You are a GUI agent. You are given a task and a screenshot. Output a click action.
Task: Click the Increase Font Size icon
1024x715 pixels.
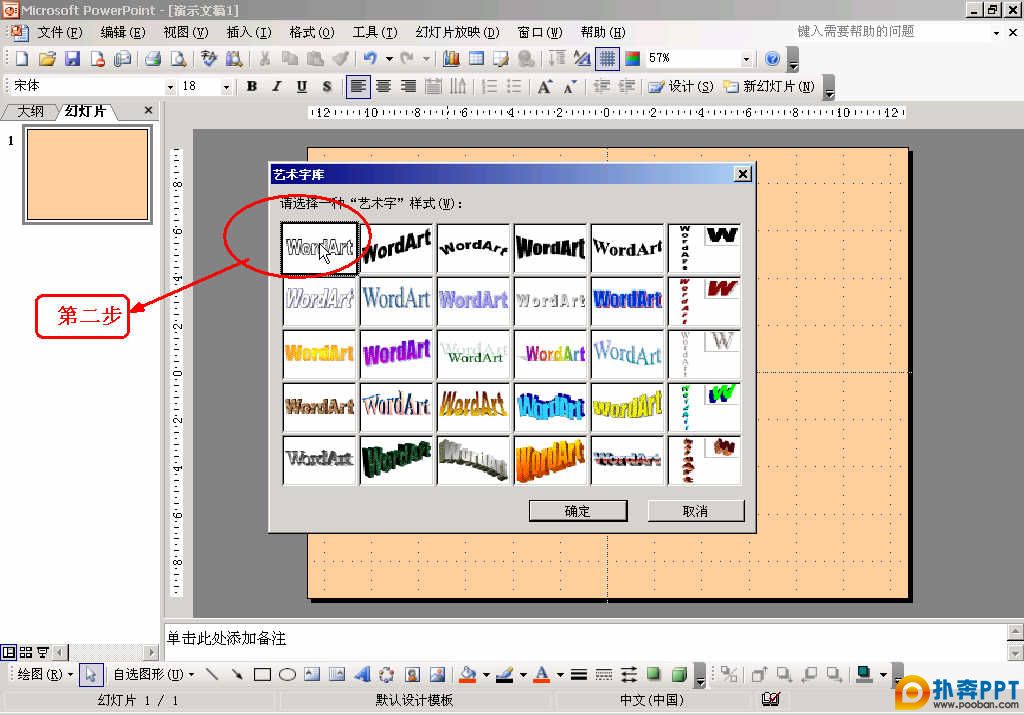click(x=544, y=86)
